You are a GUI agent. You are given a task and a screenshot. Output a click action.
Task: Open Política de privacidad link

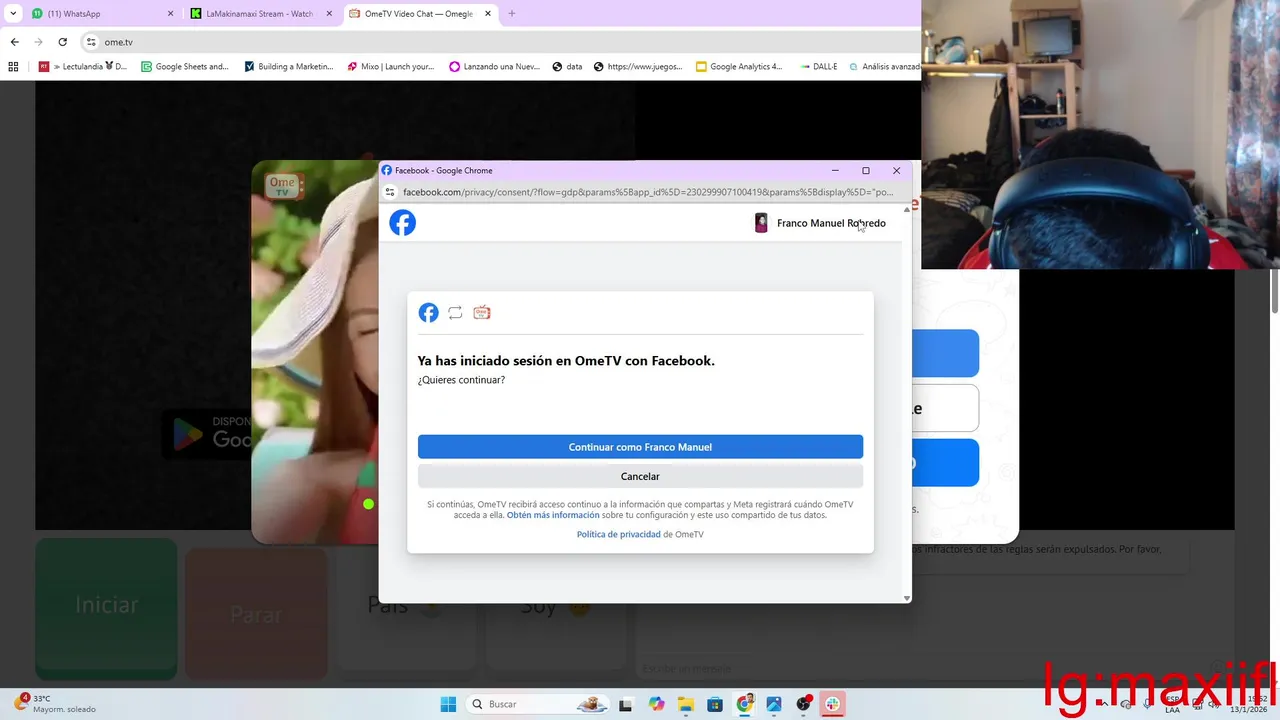pyautogui.click(x=618, y=534)
